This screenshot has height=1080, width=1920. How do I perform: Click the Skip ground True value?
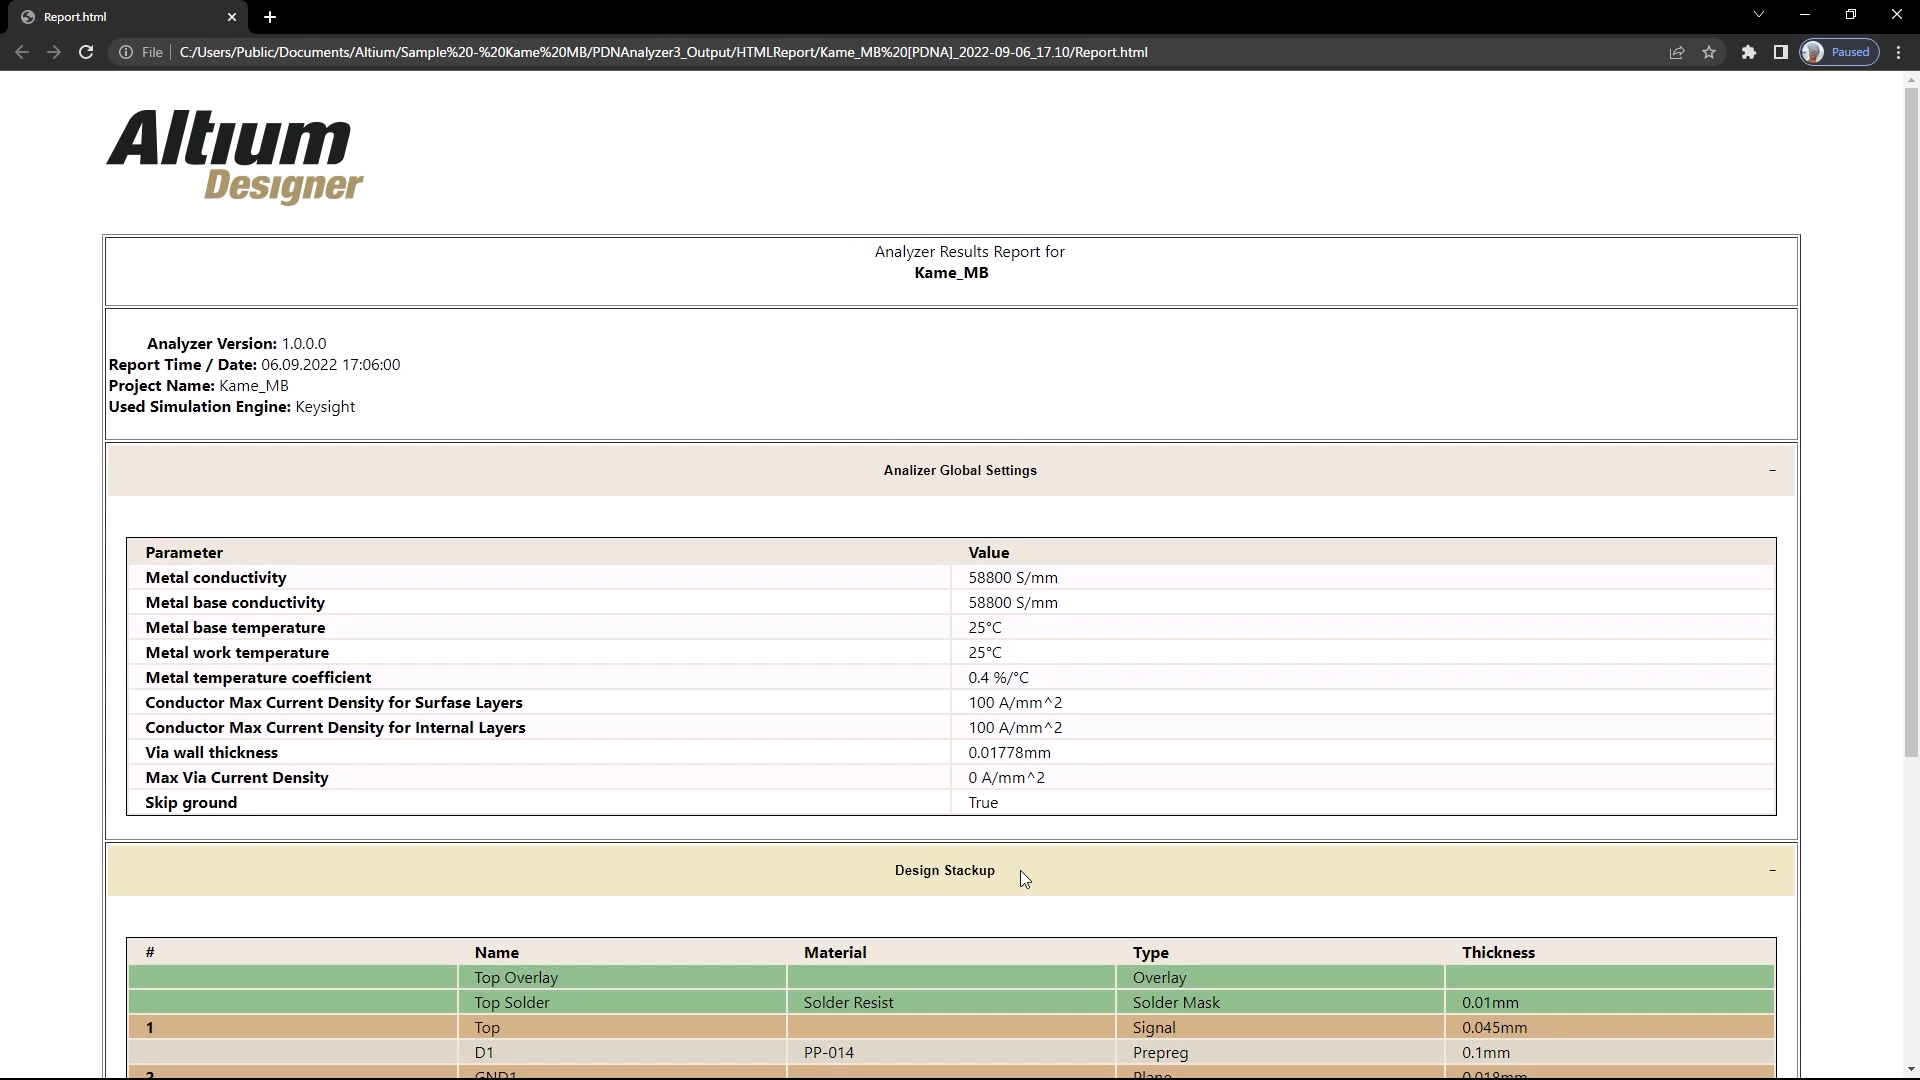click(x=983, y=802)
